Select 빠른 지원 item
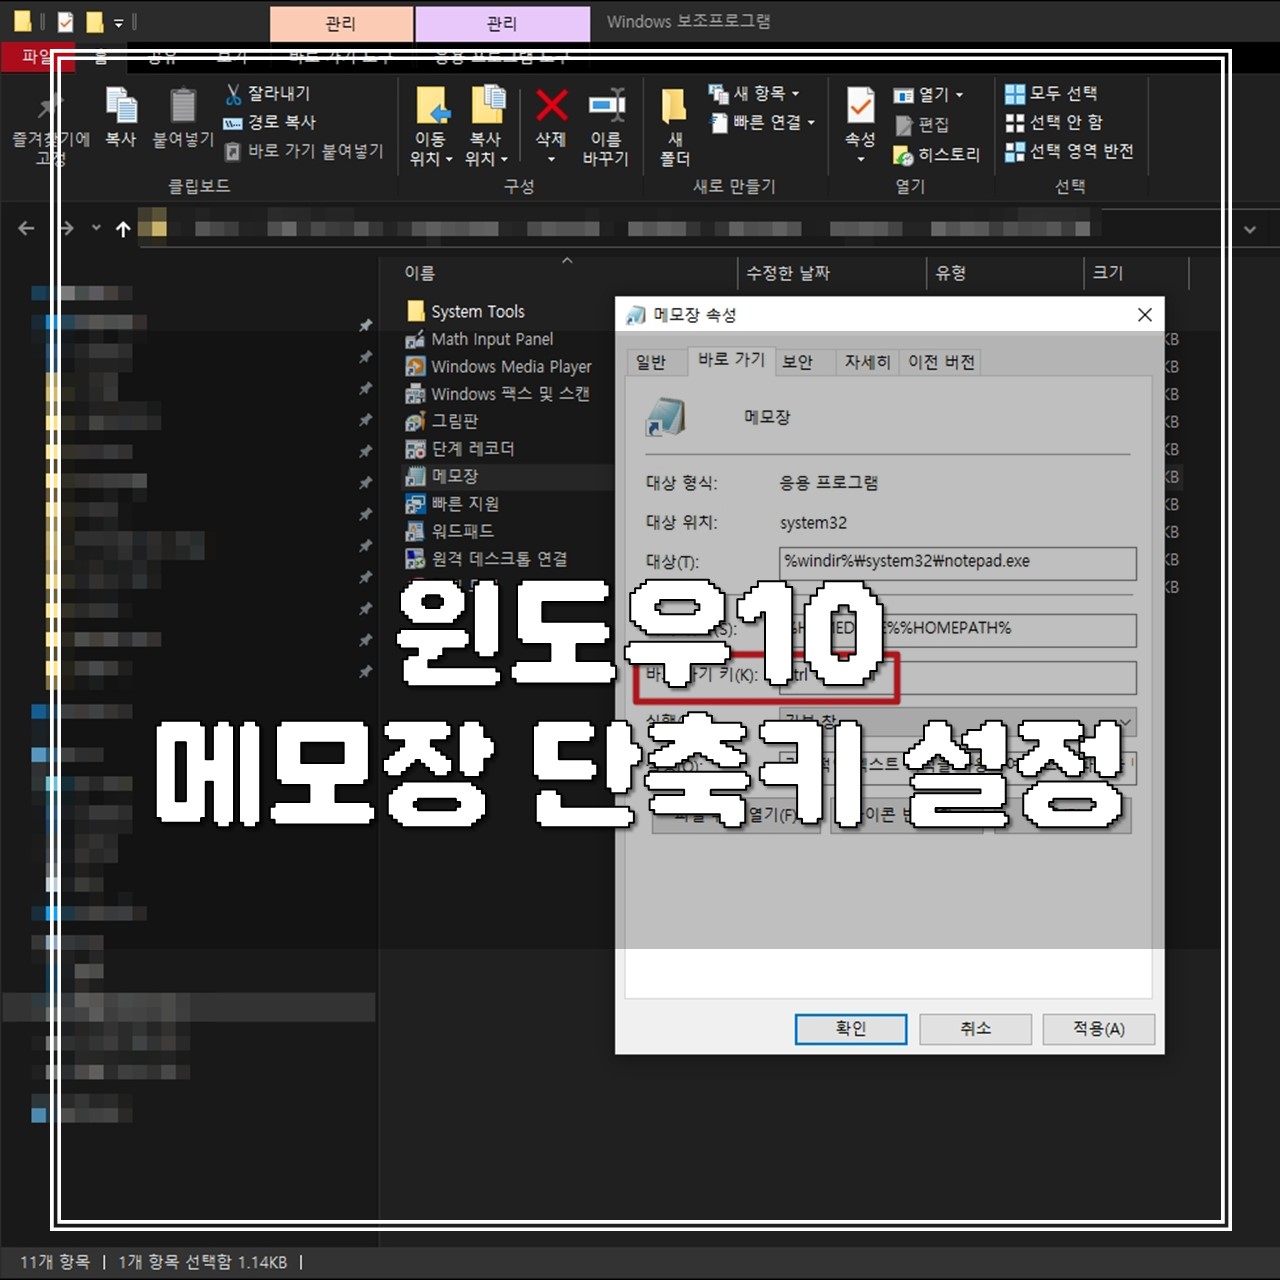The width and height of the screenshot is (1280, 1280). (451, 504)
